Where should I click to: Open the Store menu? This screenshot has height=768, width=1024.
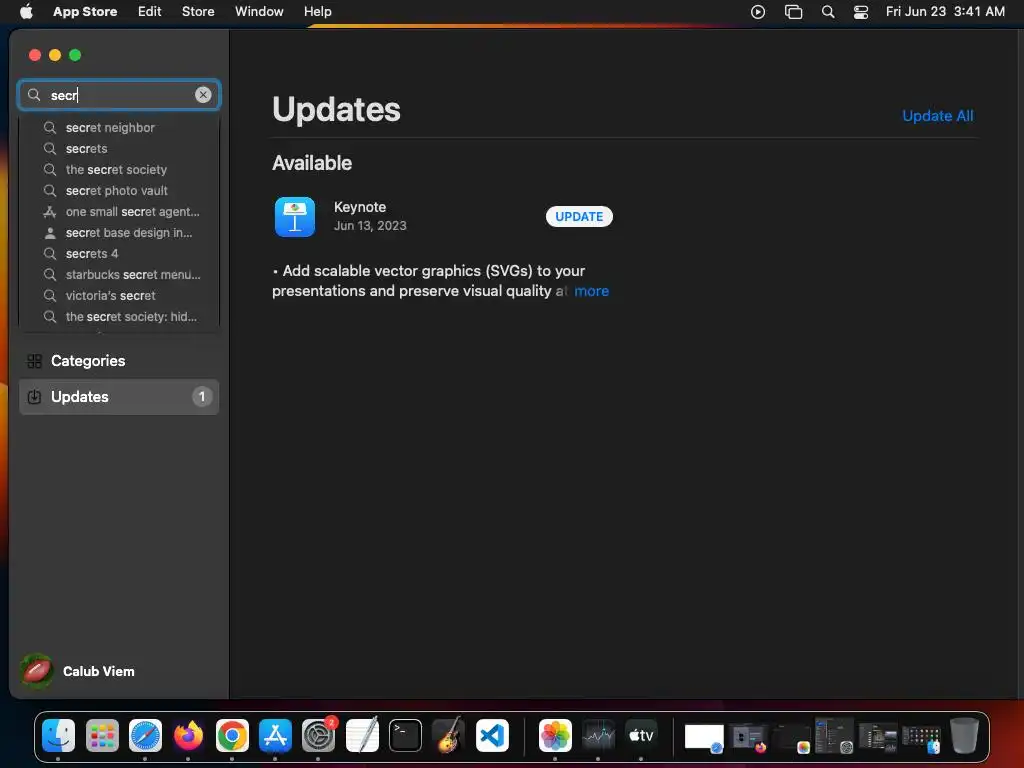(x=198, y=11)
